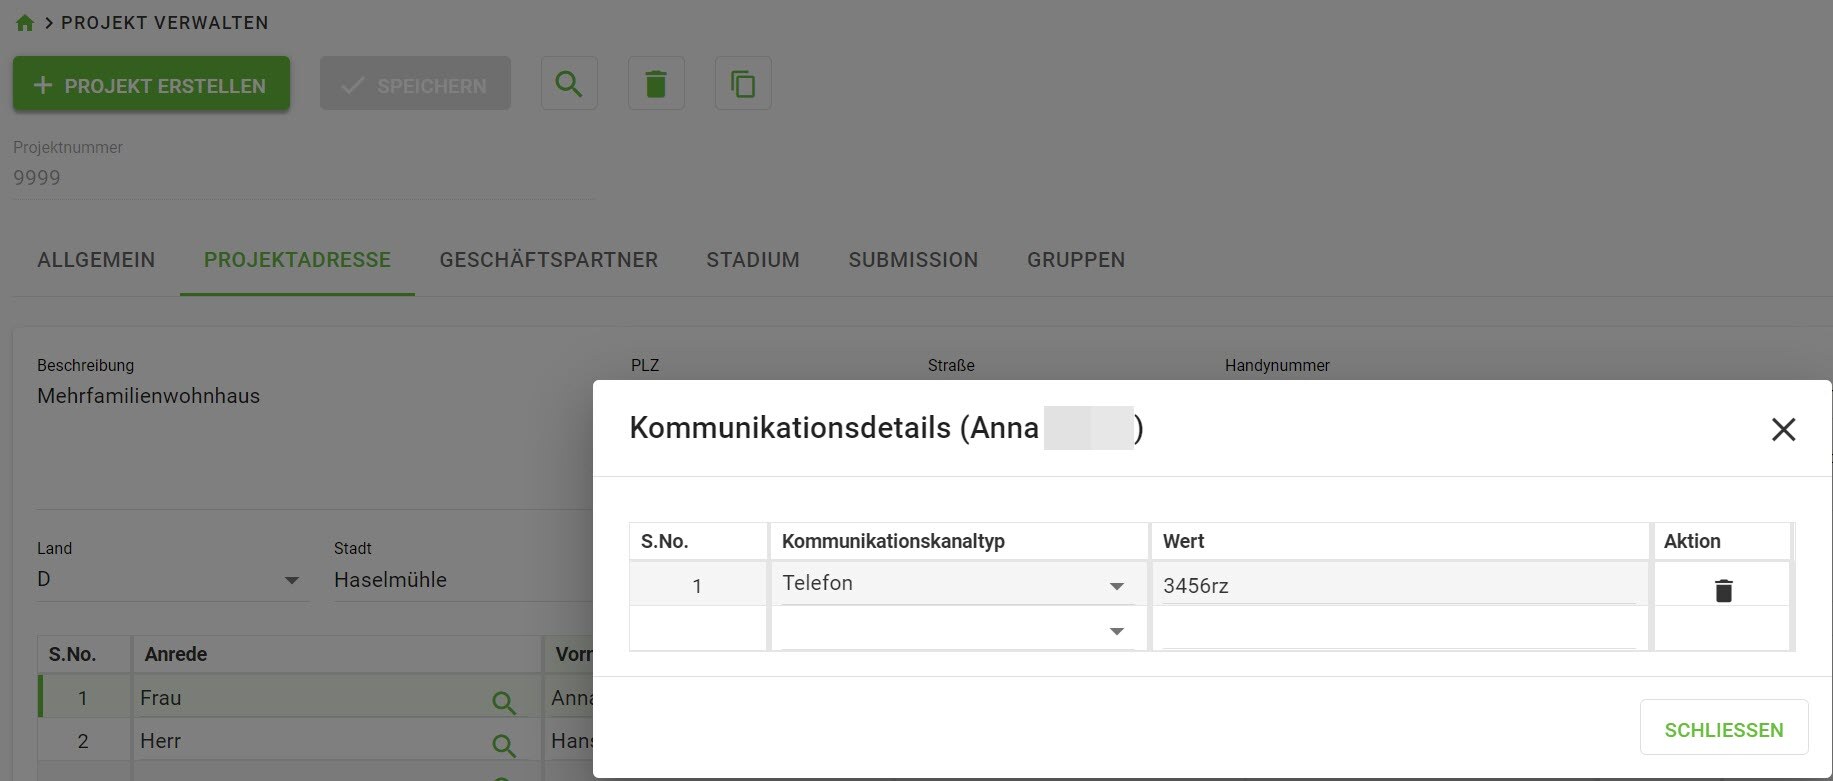Click the Beschreibung field Mehrfamilienwohnhaus
This screenshot has height=781, width=1833.
(x=315, y=440)
